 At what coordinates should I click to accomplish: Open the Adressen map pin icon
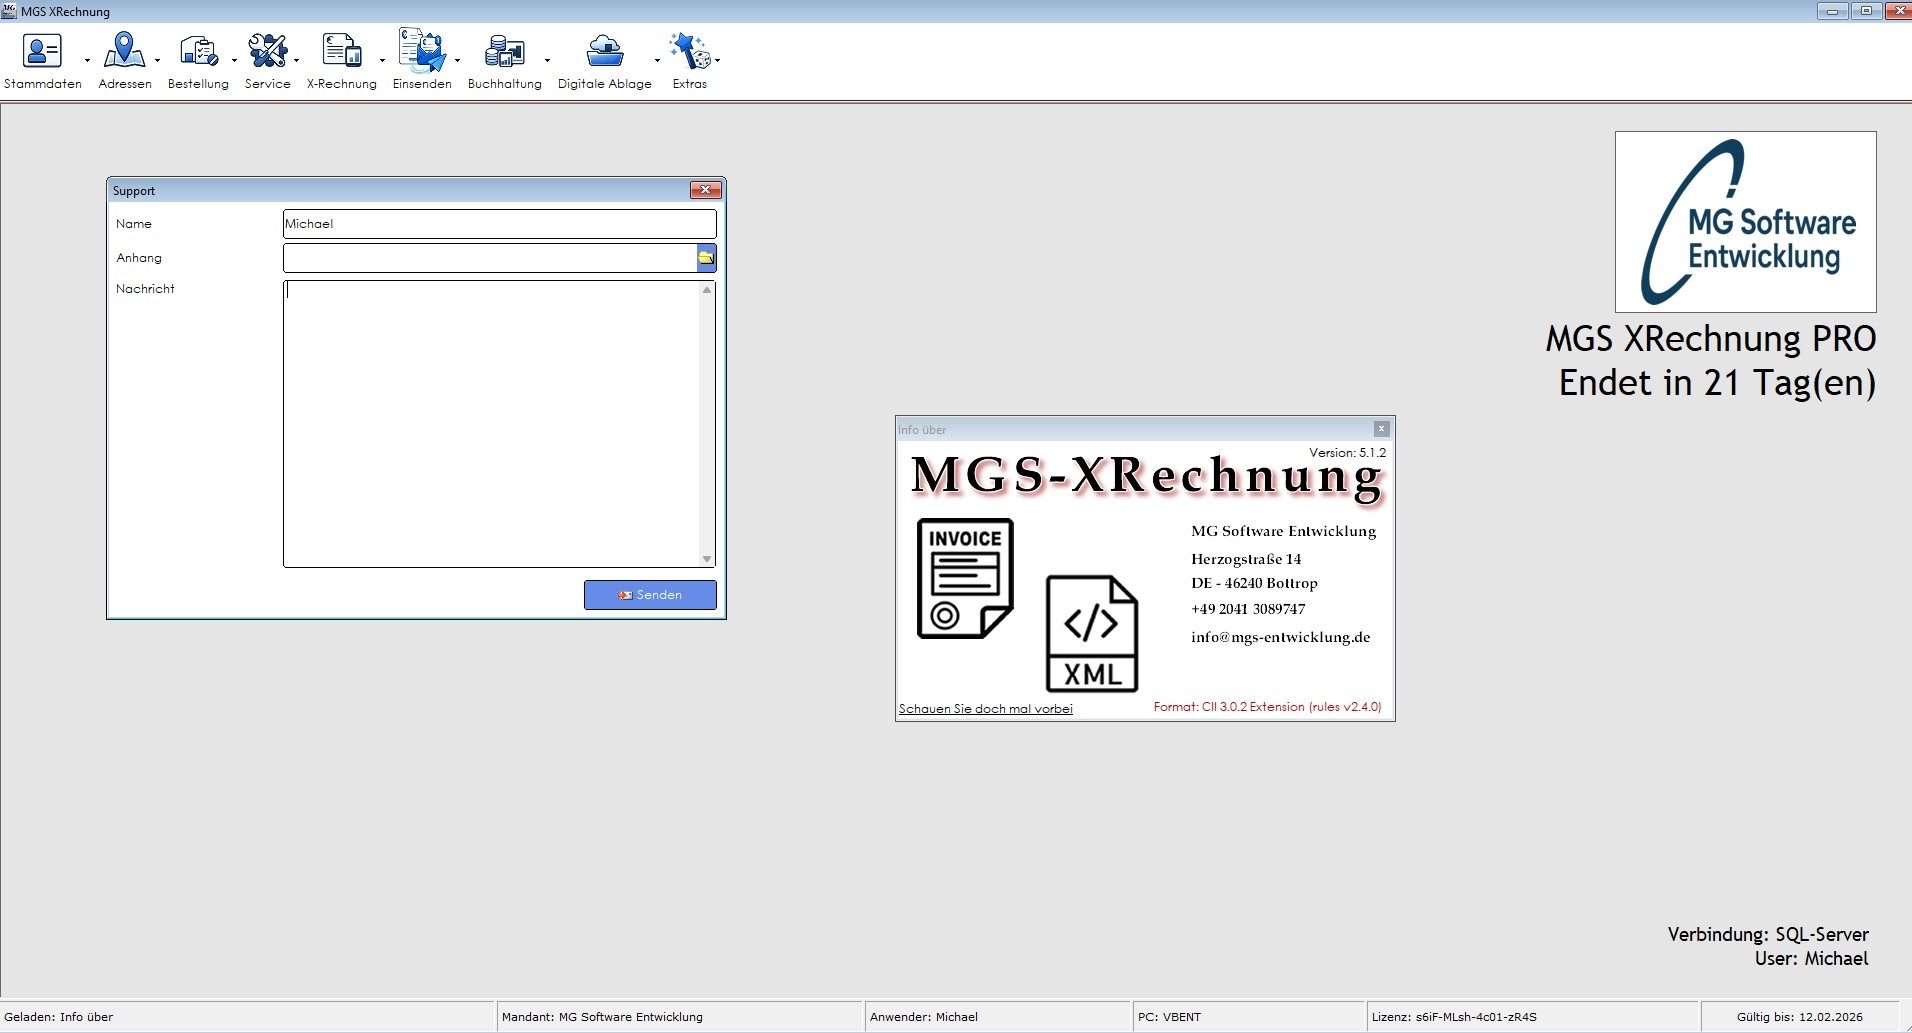click(x=124, y=50)
